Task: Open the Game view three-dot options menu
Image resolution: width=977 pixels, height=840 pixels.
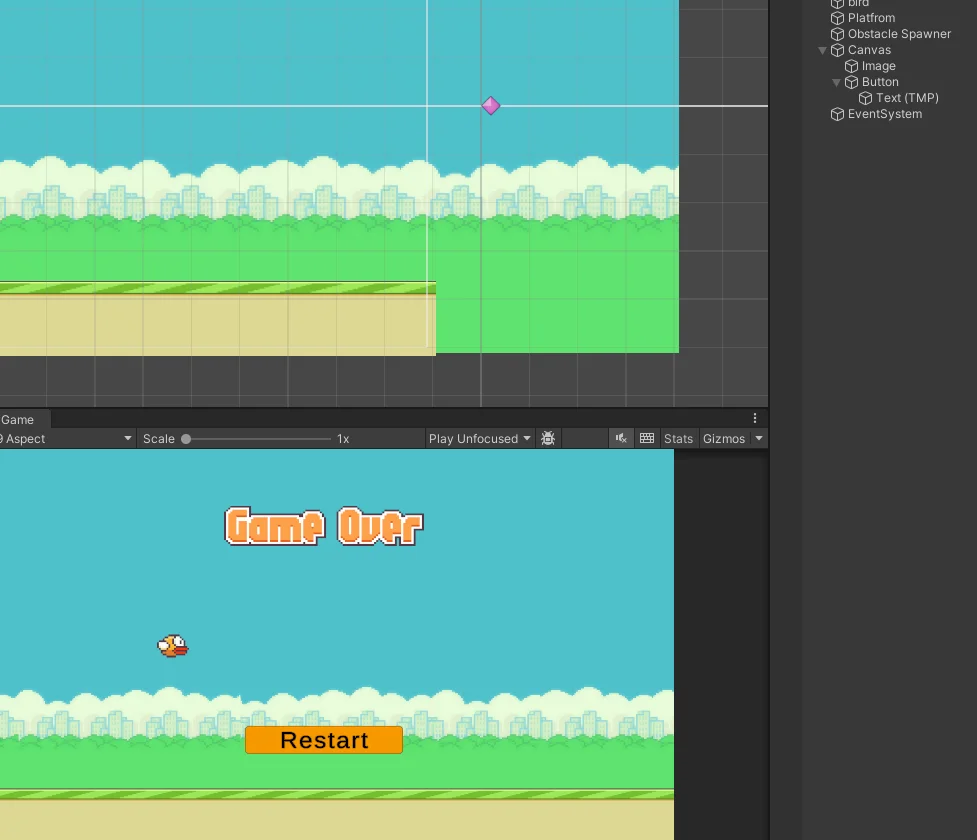Action: 755,418
